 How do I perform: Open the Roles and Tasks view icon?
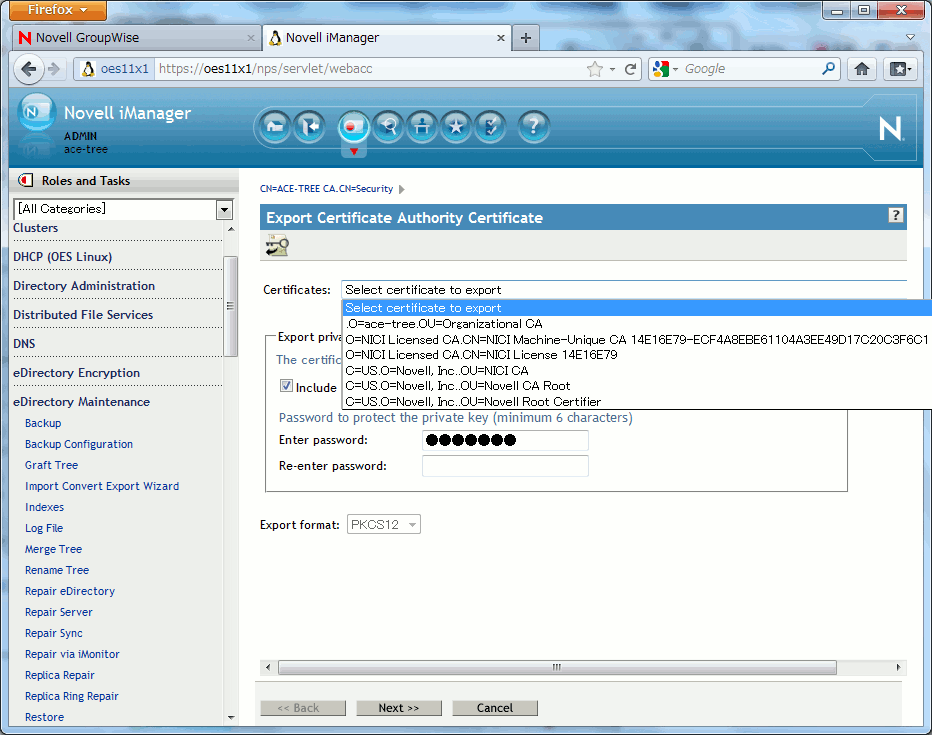pos(354,127)
